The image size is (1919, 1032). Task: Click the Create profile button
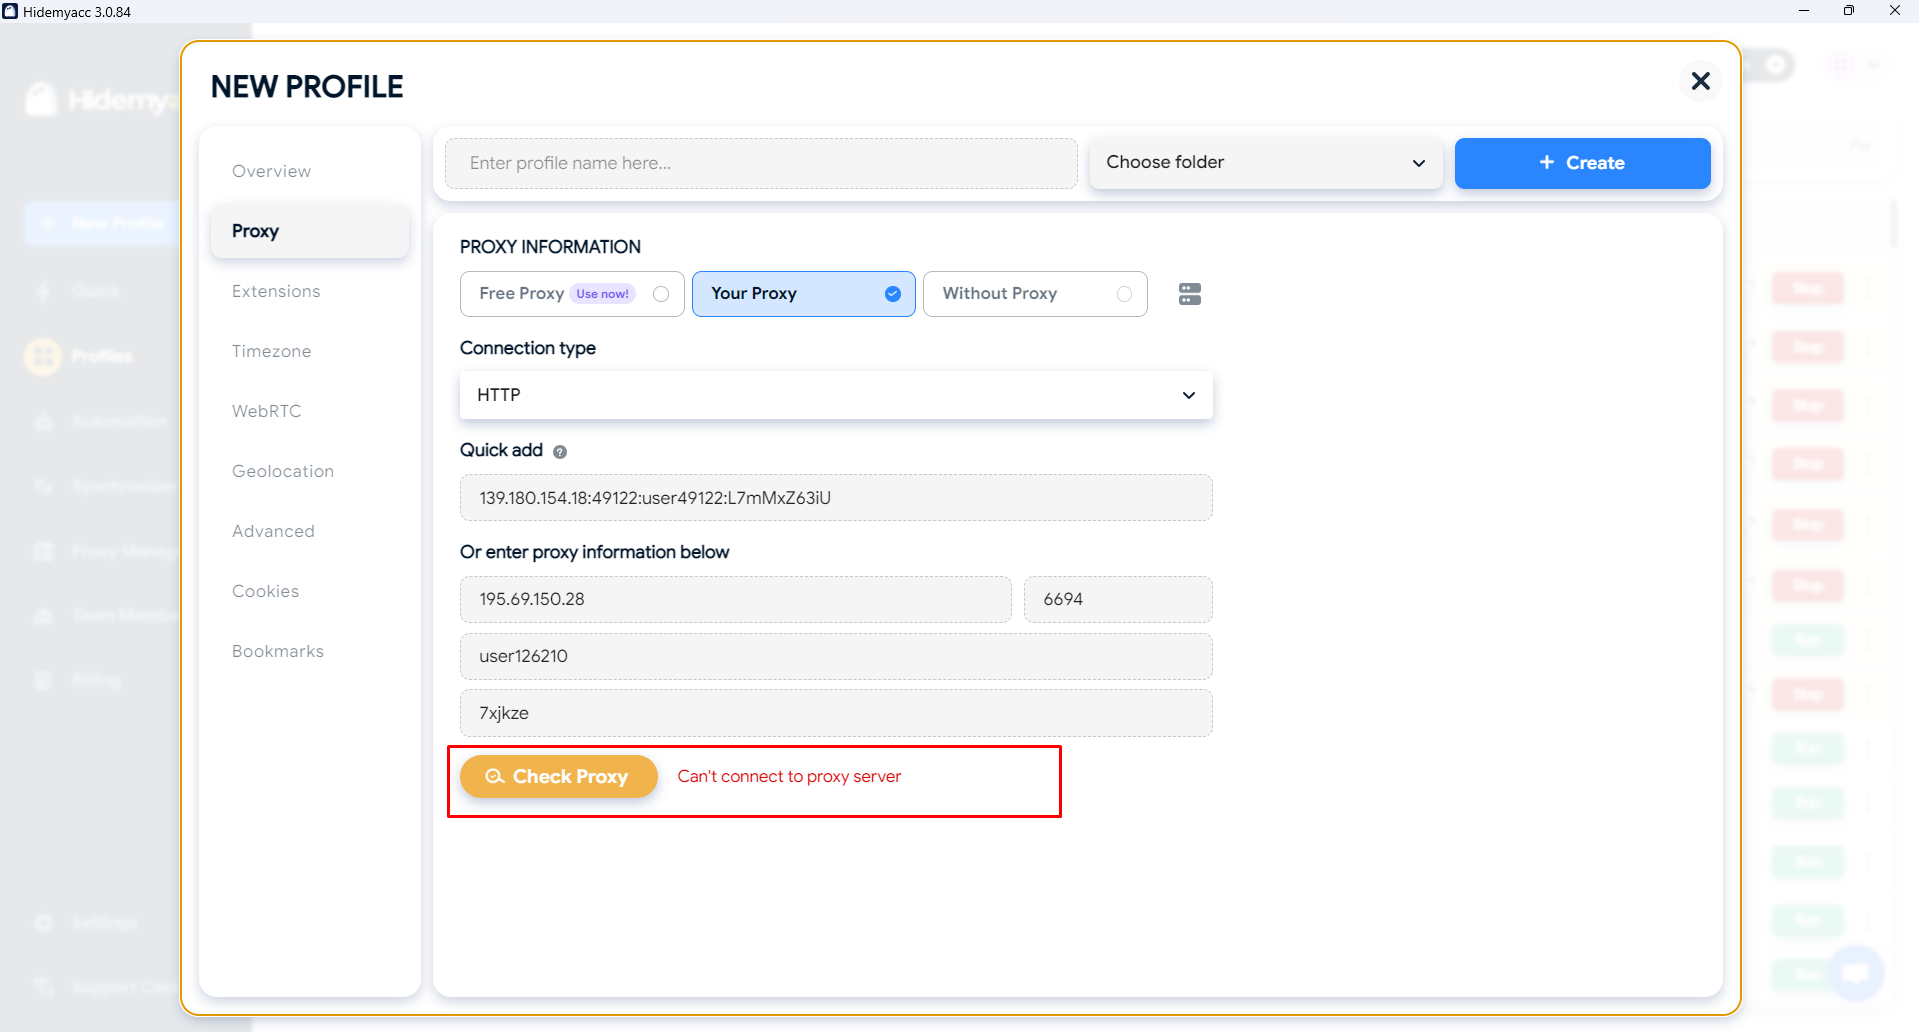[1582, 163]
